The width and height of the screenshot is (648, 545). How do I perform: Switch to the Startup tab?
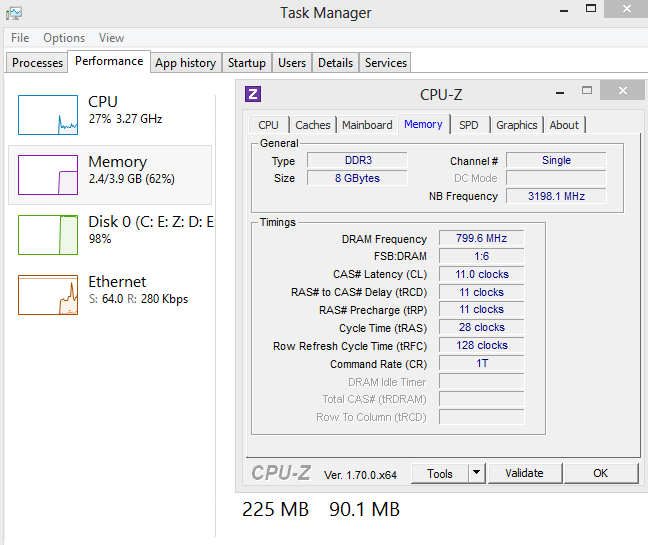point(247,63)
